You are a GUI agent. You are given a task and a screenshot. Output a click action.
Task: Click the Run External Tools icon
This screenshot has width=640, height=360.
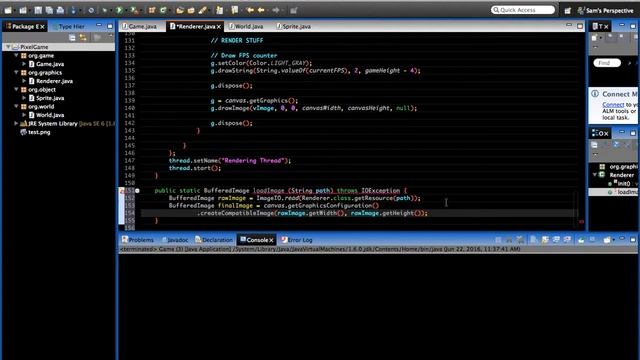coord(134,10)
